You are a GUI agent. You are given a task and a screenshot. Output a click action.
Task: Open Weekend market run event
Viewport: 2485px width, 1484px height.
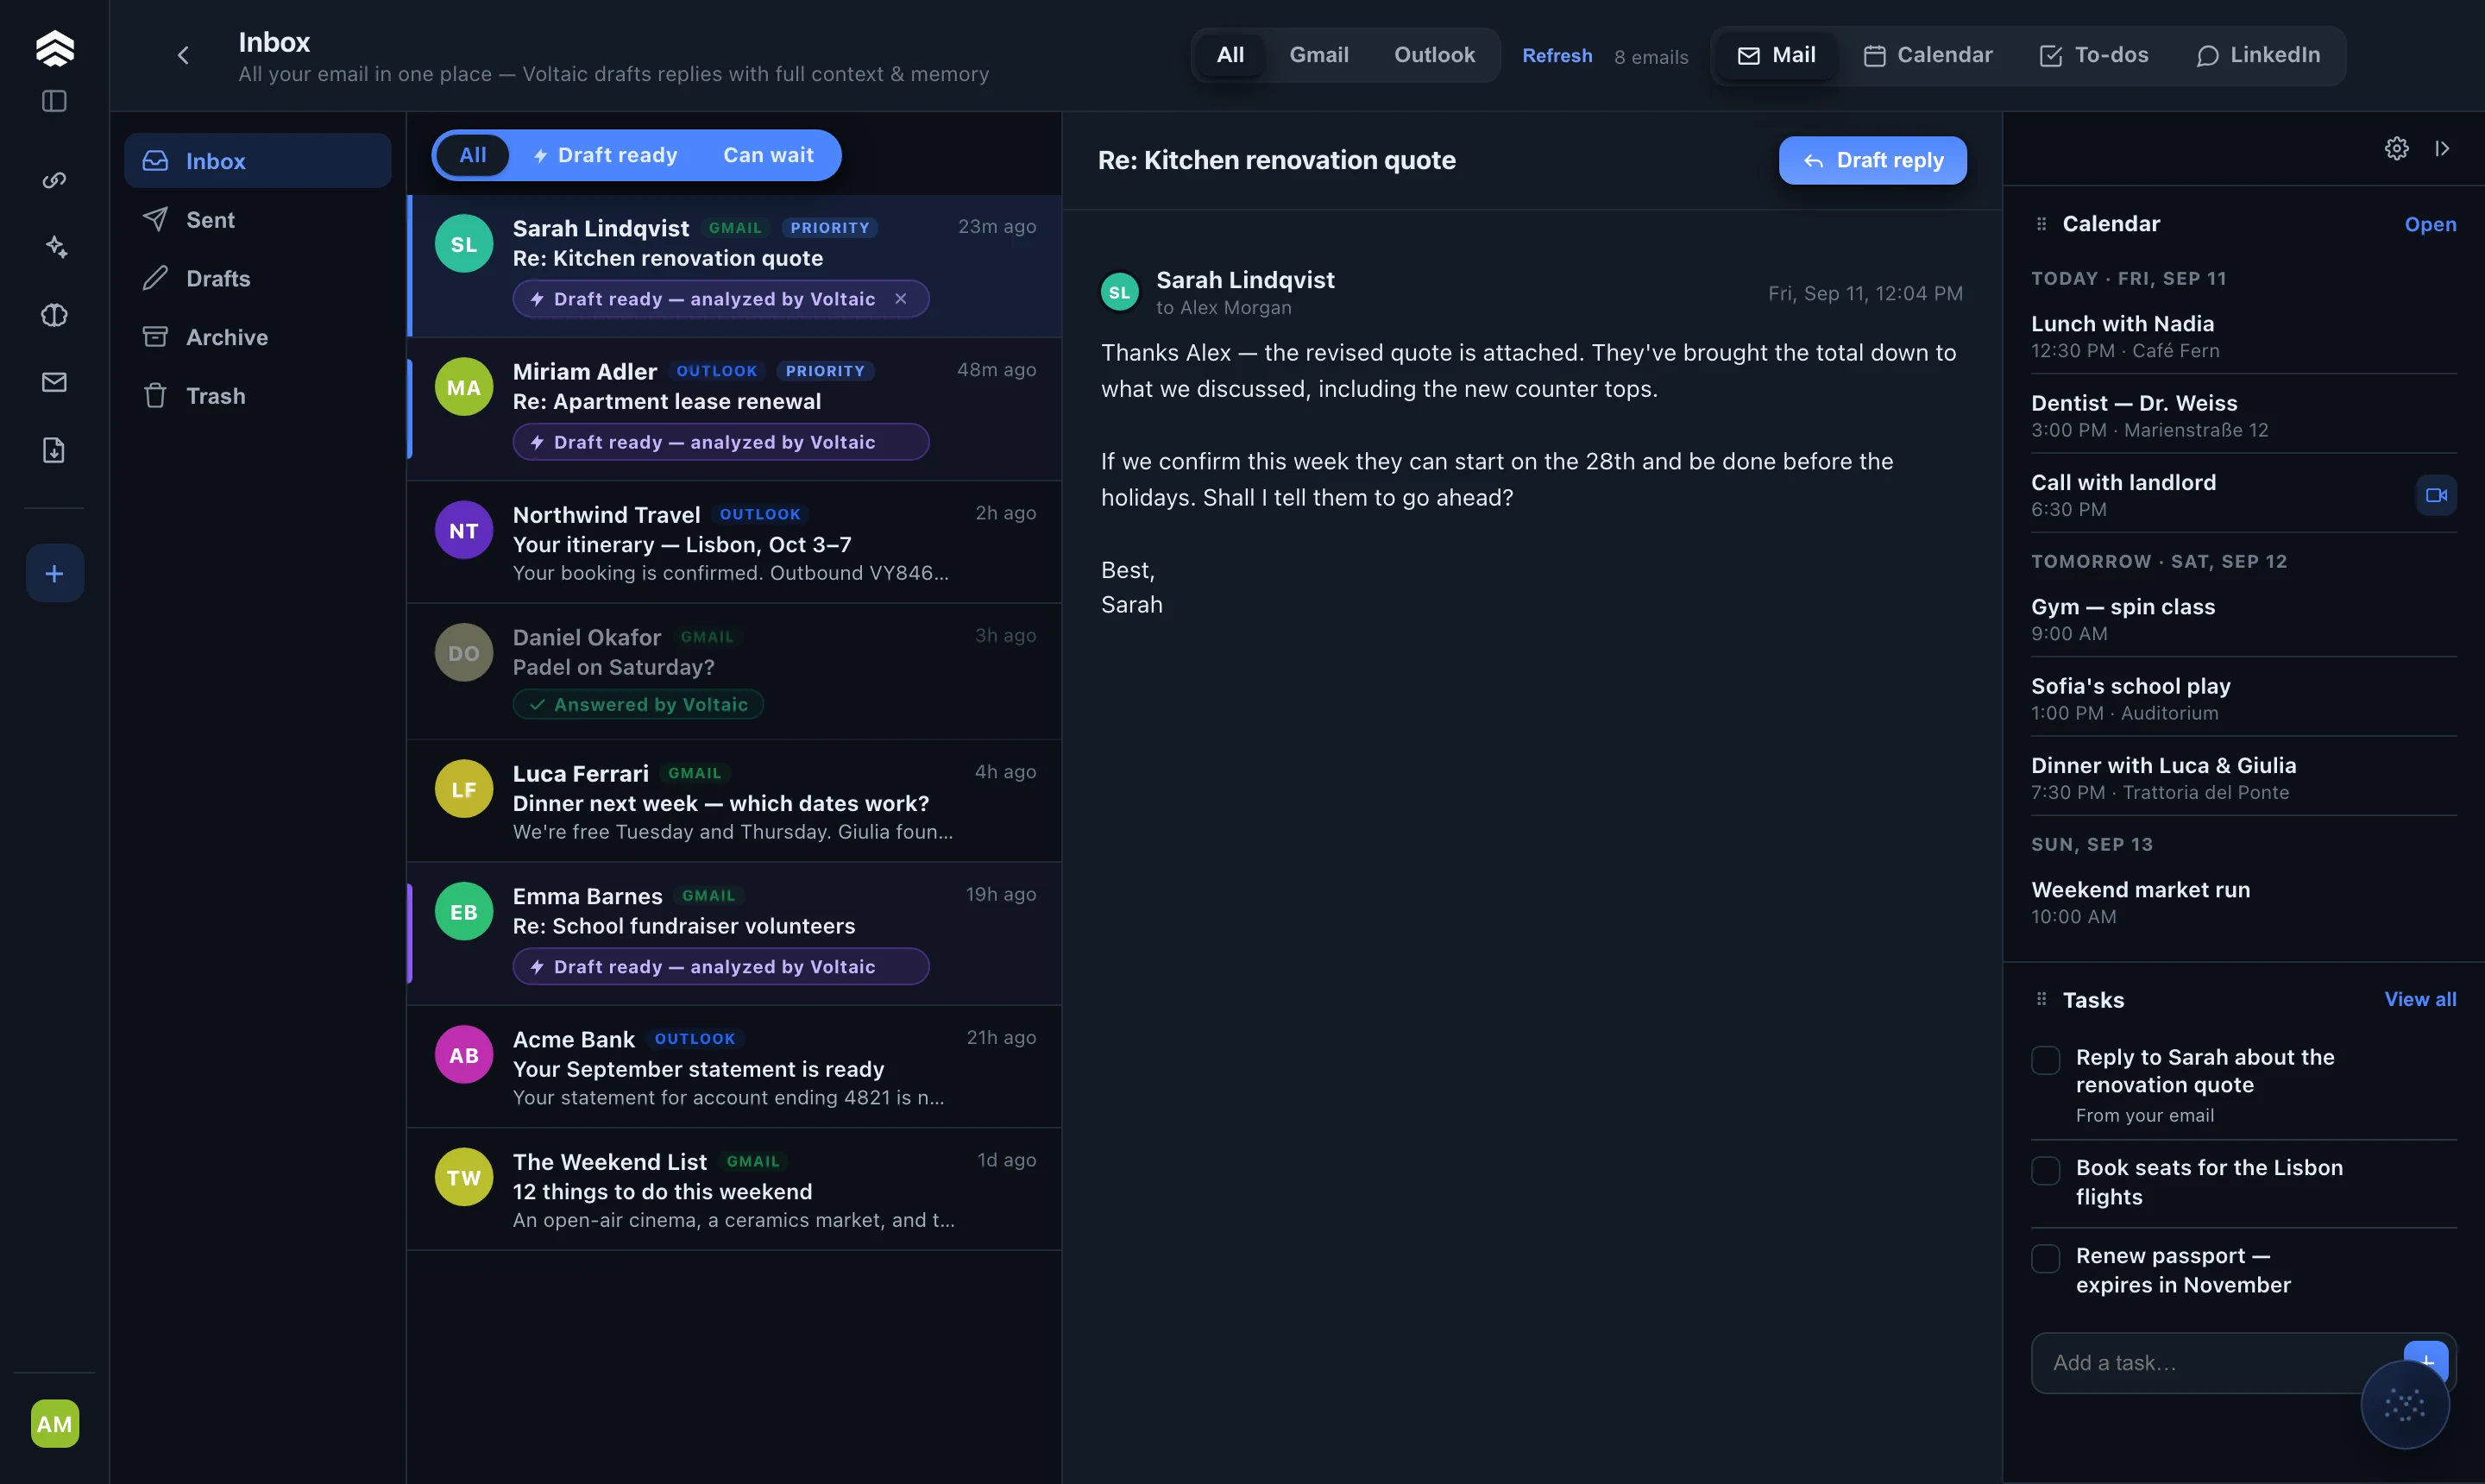tap(2244, 902)
